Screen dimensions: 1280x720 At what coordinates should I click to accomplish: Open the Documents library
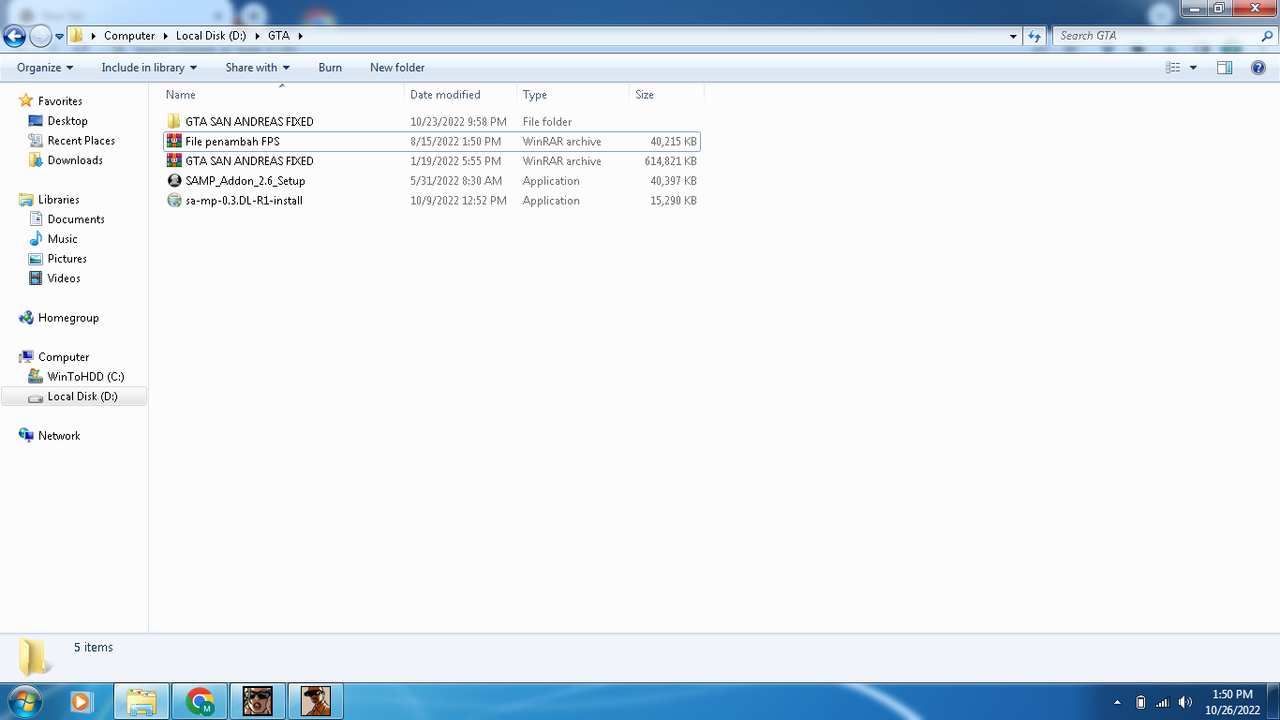point(76,219)
